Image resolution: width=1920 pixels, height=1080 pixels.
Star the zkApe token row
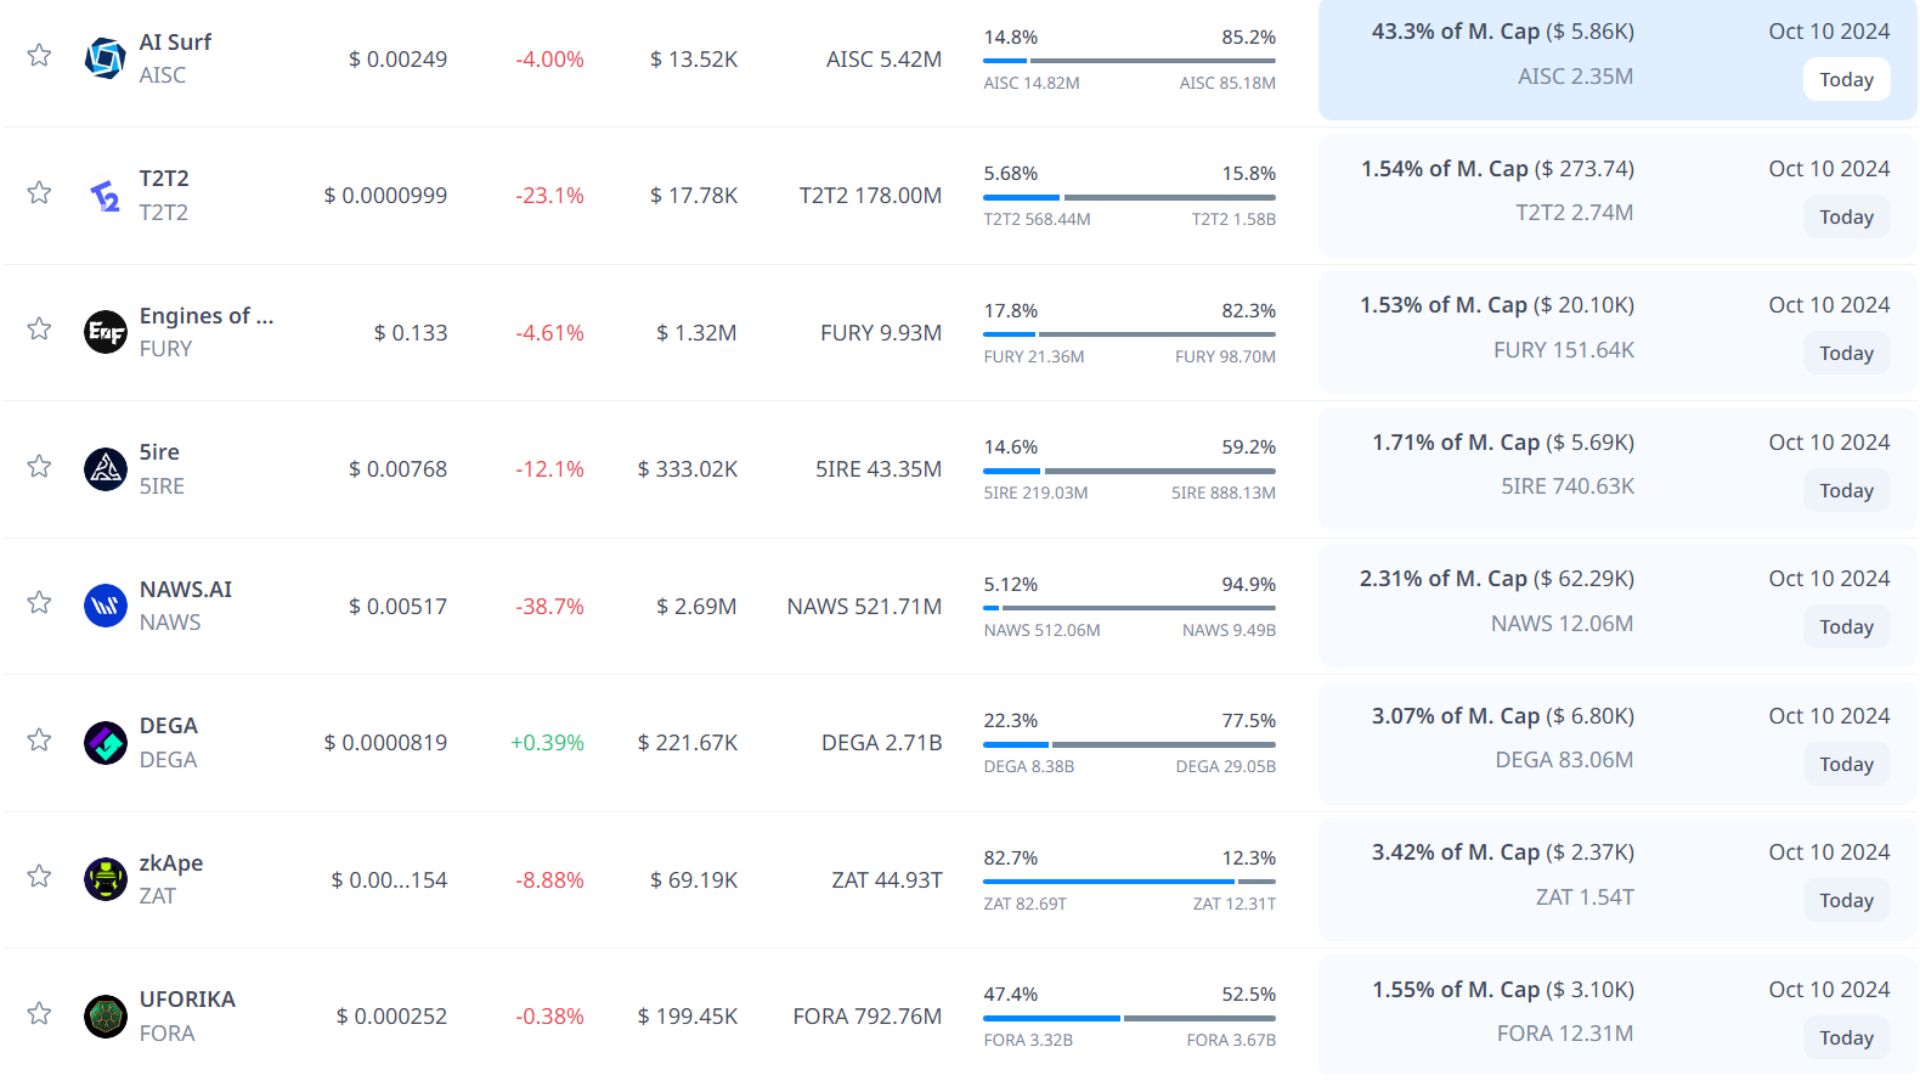click(39, 876)
